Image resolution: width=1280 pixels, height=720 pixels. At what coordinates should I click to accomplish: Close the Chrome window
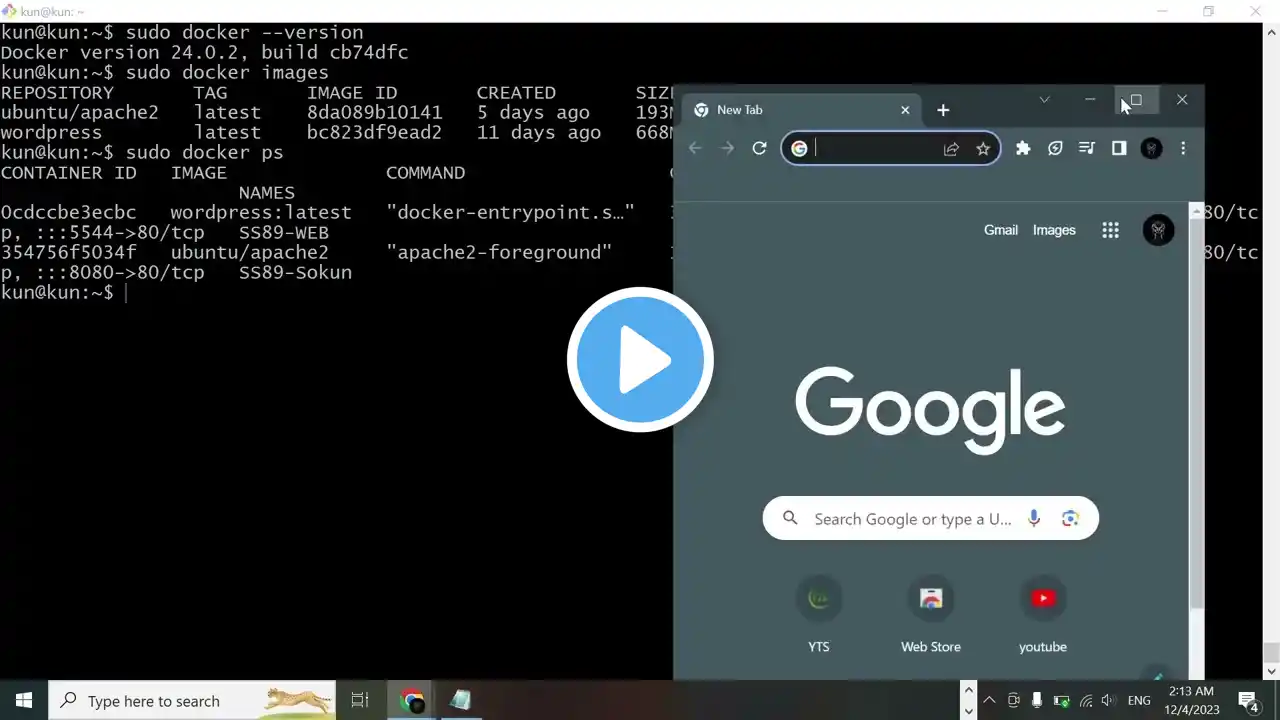[x=1182, y=100]
